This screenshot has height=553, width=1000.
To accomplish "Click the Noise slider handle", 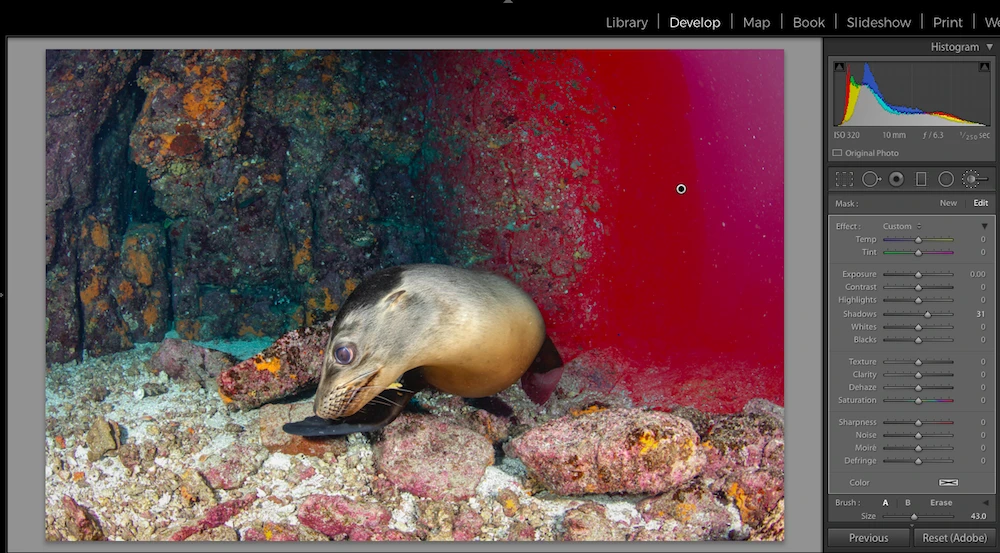I will (918, 435).
